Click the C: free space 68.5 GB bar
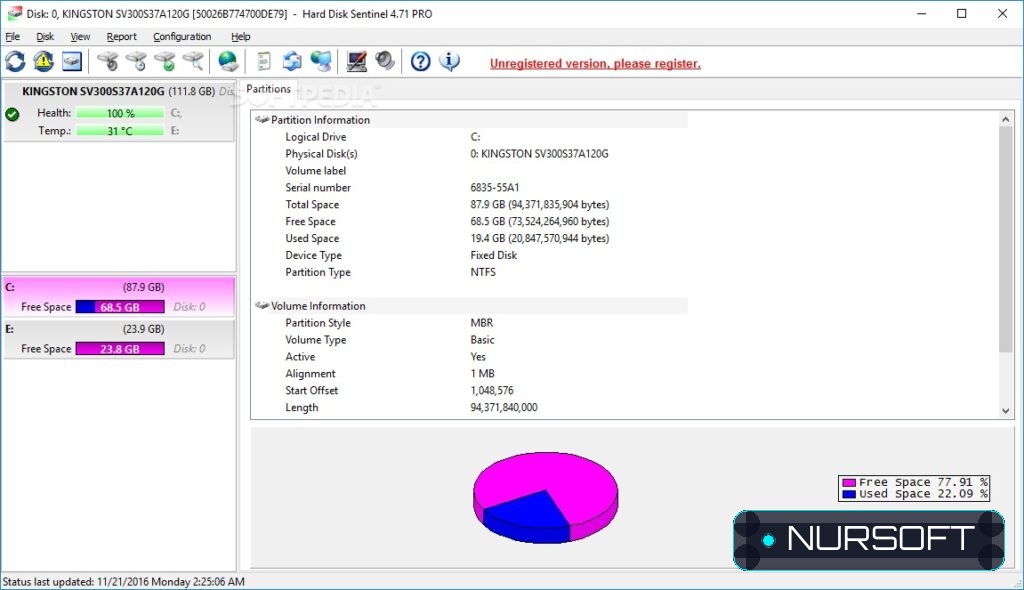Viewport: 1024px width, 590px height. (x=120, y=306)
